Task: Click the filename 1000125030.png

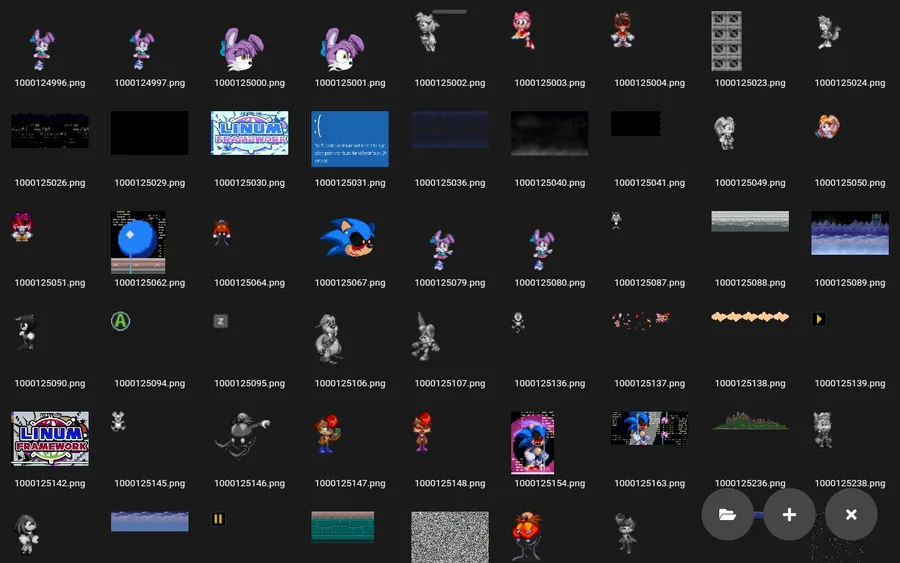Action: (x=250, y=183)
